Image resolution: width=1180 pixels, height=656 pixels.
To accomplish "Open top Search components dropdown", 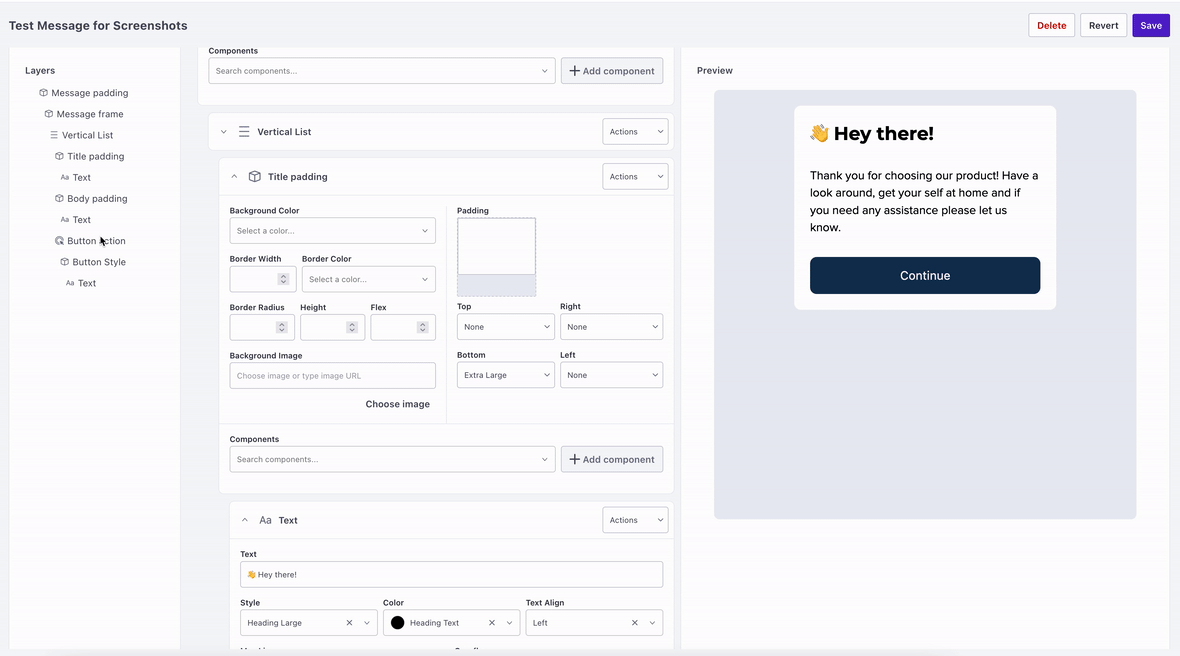I will [x=382, y=71].
